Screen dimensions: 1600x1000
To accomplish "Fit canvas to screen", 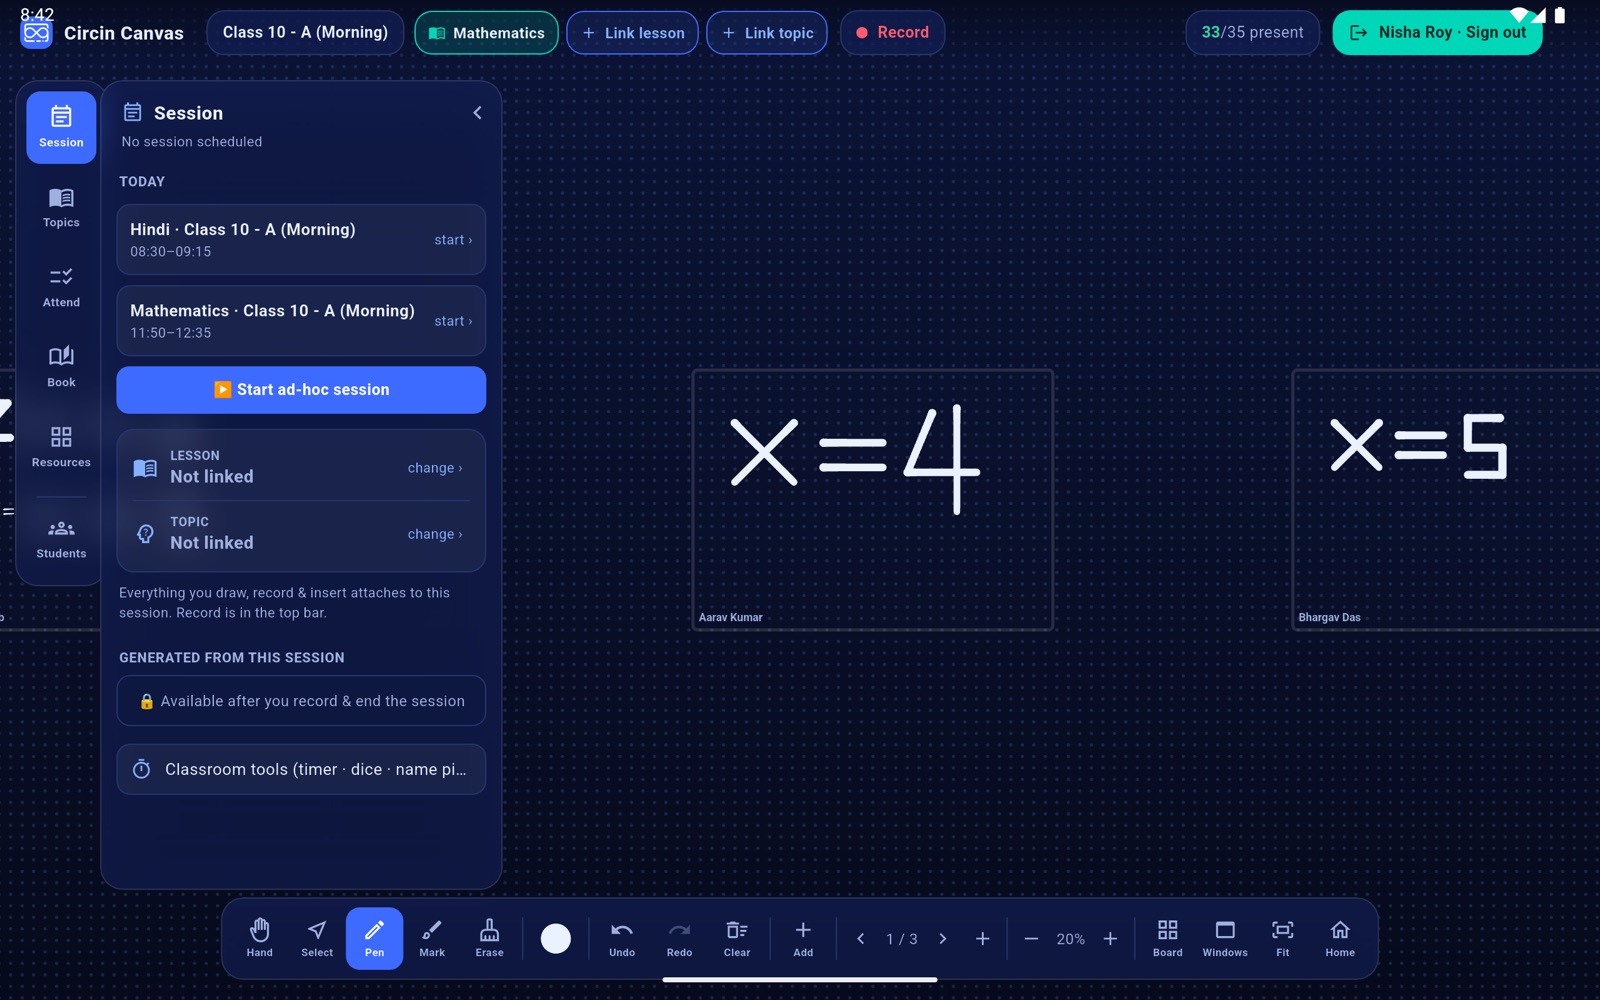I will 1282,938.
